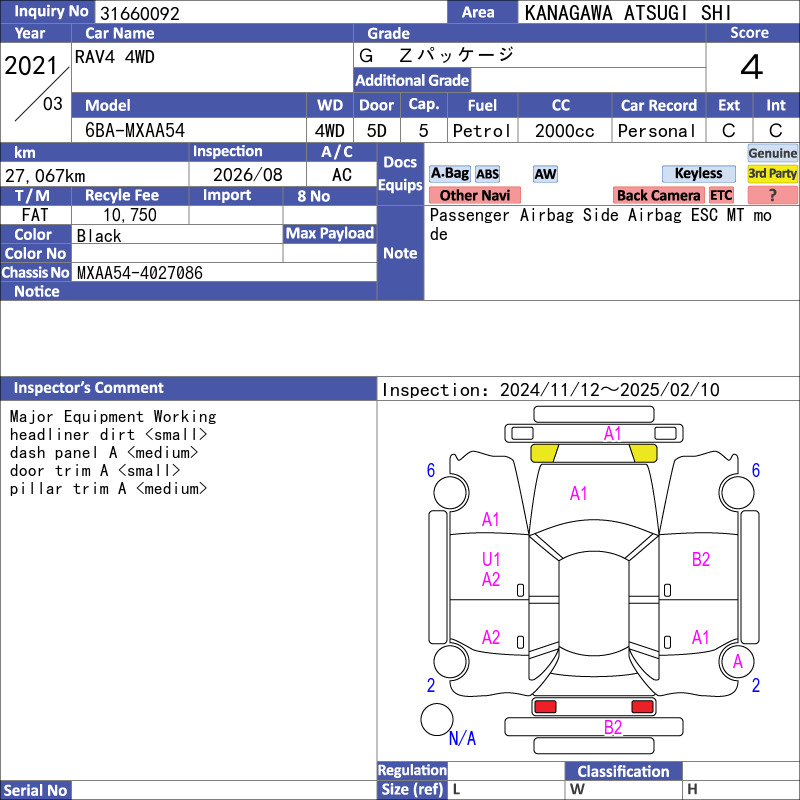Click the yellow 3rd Party legend swatch

772,174
